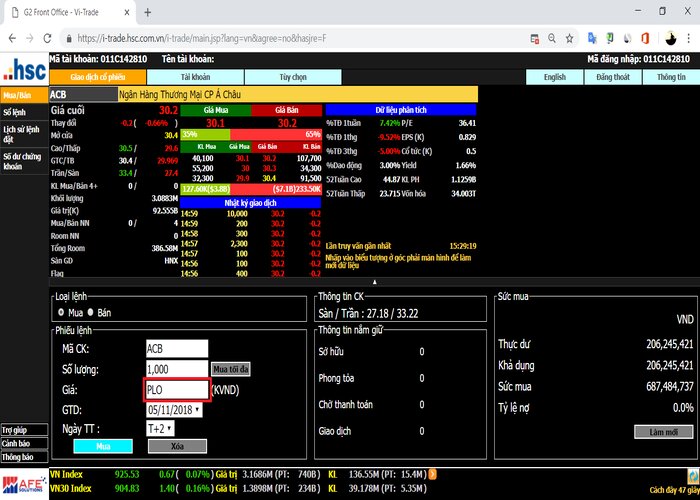
Task: Click the VN30 Index value 904.83
Action: (x=127, y=488)
